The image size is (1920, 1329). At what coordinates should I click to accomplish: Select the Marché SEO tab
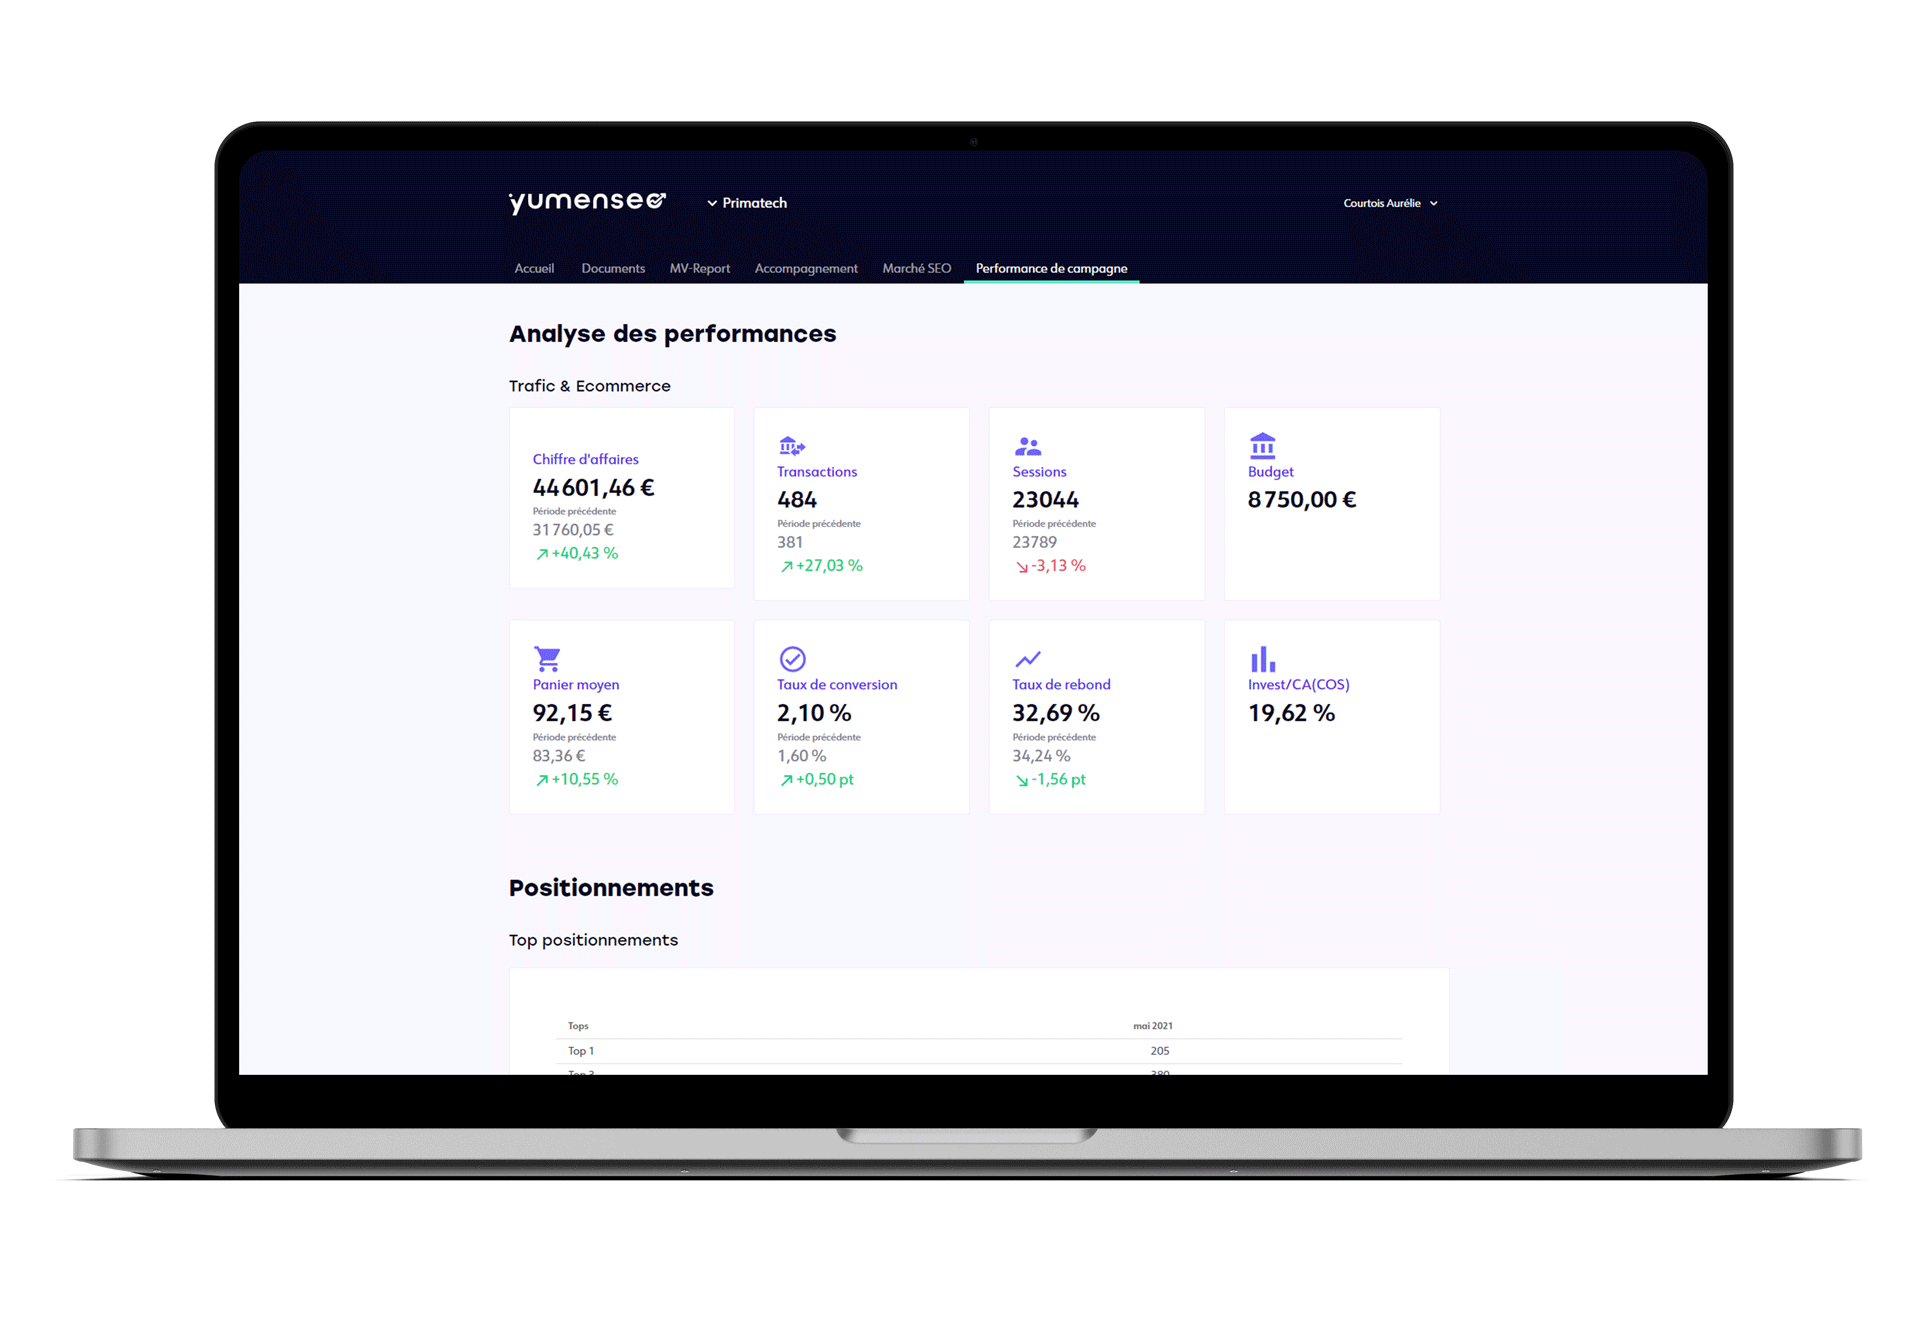[917, 268]
